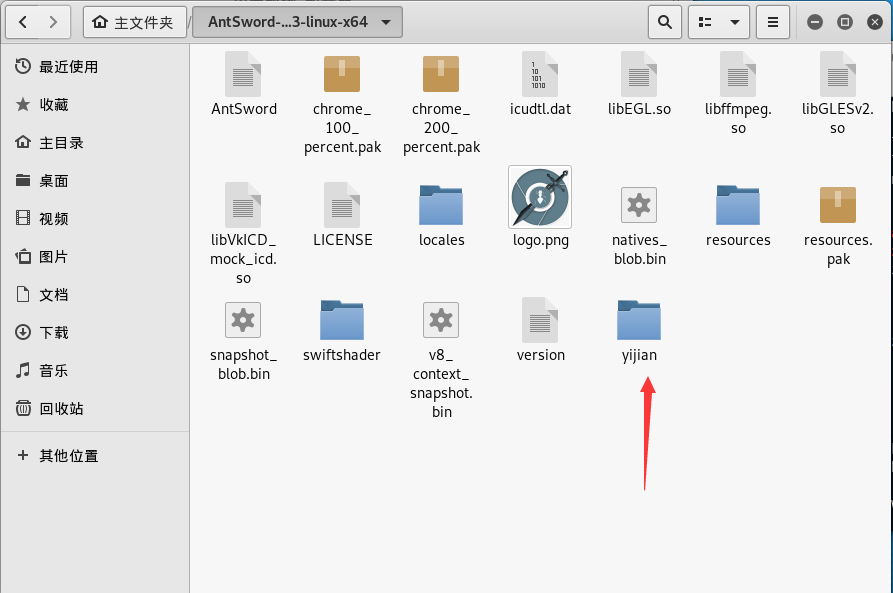Open Trash (回收站) in sidebar
Image resolution: width=893 pixels, height=593 pixels.
coord(95,408)
